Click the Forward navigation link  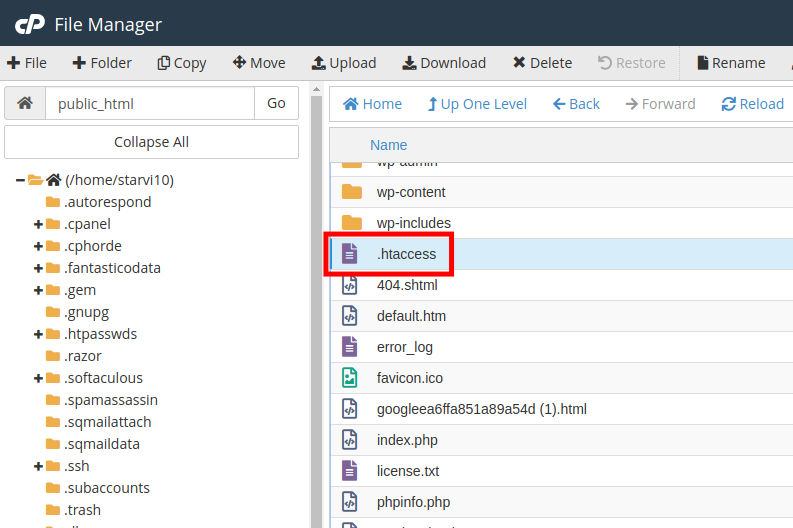[660, 104]
